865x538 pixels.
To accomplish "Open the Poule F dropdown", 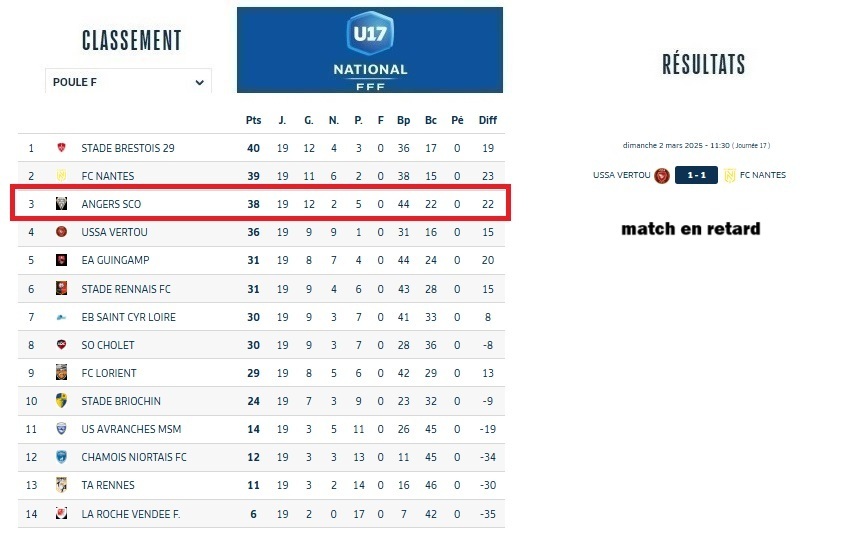I will (128, 82).
